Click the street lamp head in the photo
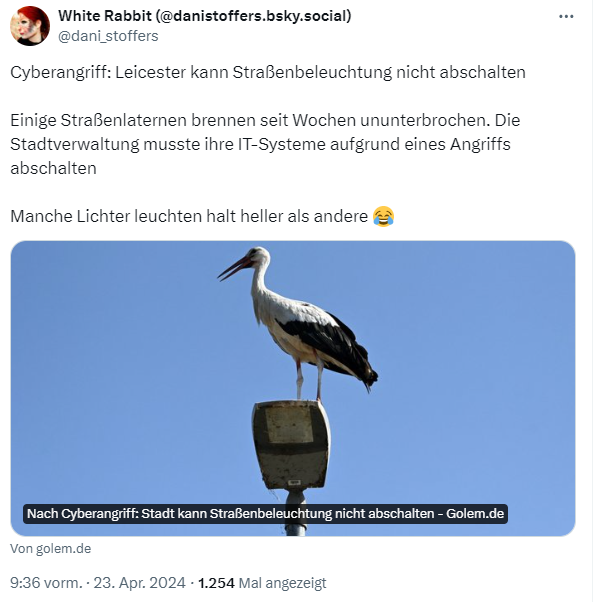Screen dimensions: 595x602 [291, 445]
